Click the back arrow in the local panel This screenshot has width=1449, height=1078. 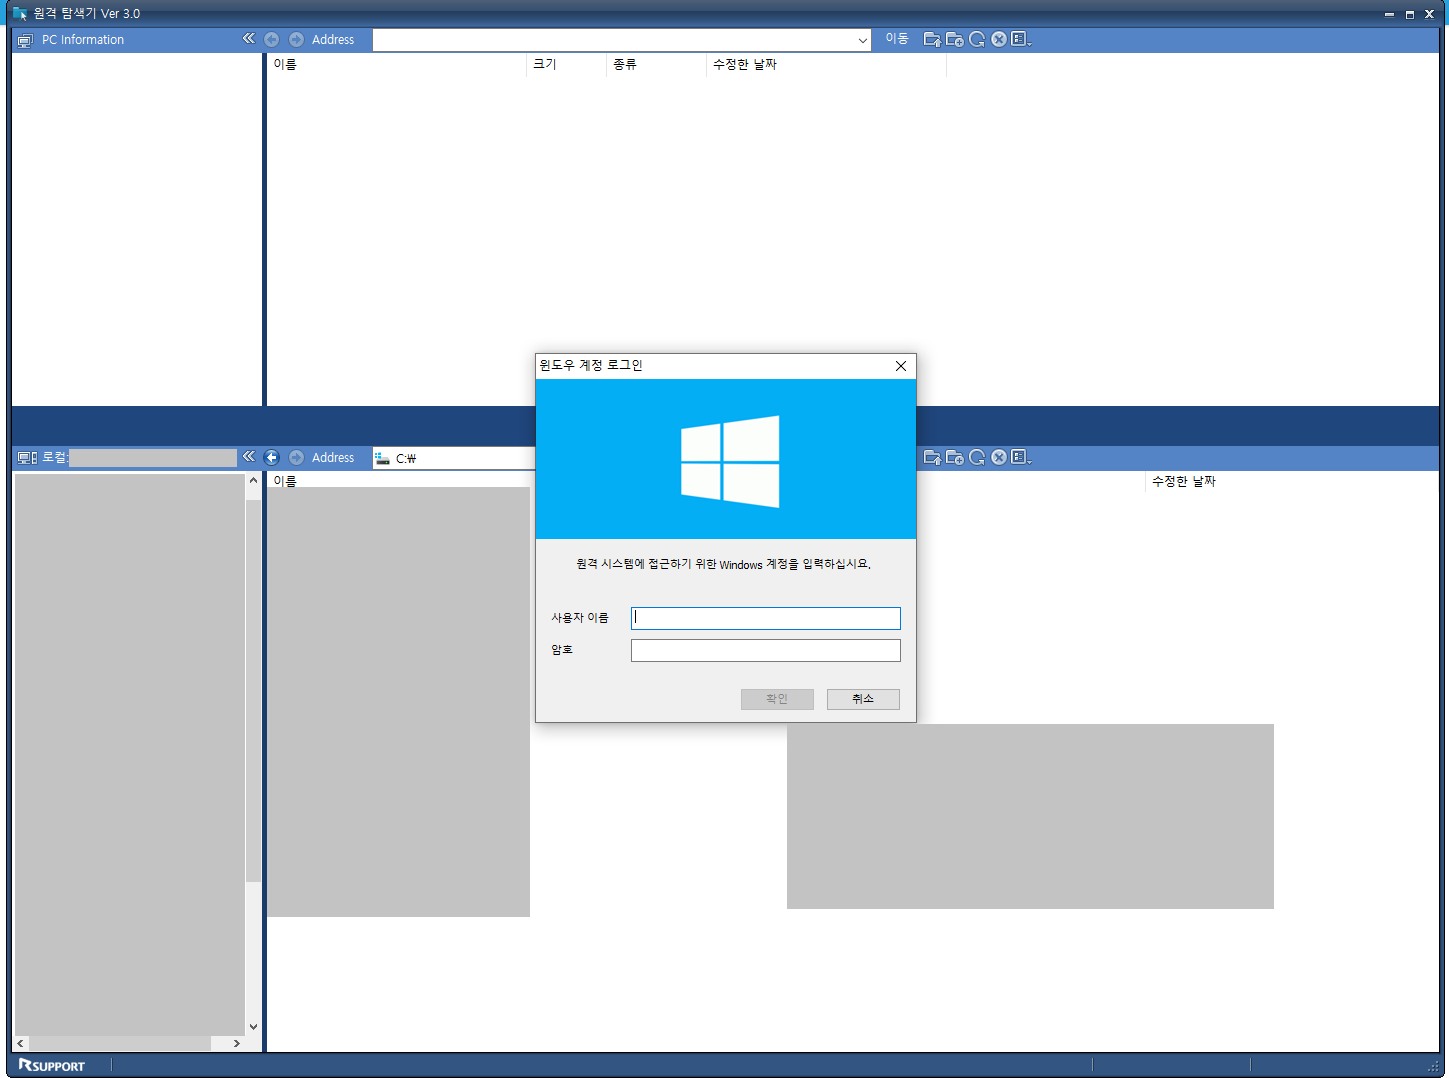pyautogui.click(x=271, y=457)
